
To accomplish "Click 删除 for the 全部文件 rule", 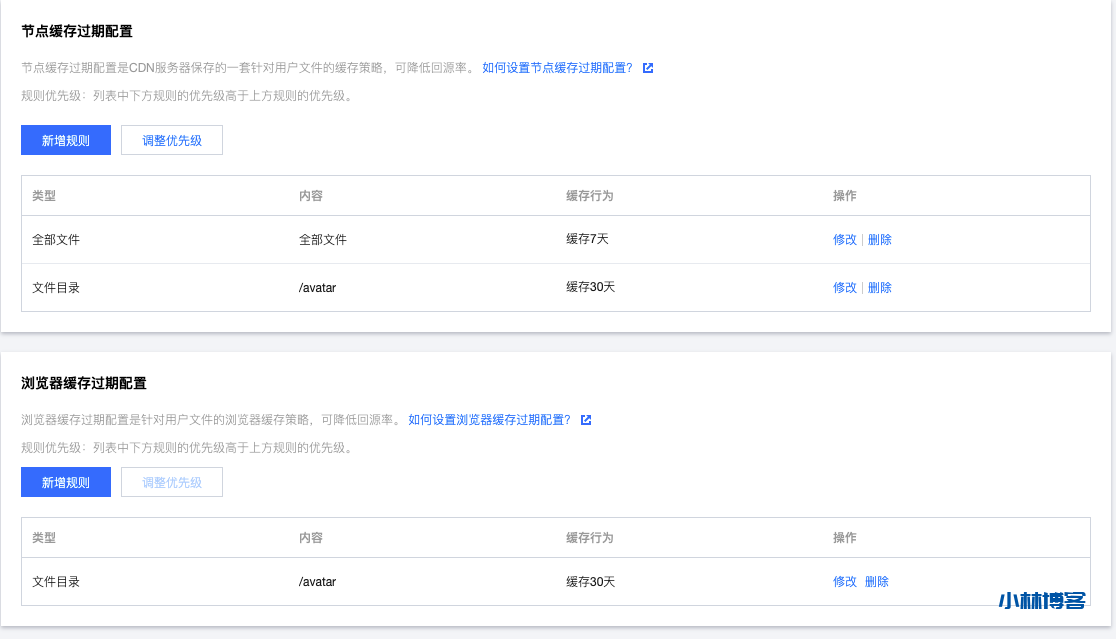I will coord(879,239).
